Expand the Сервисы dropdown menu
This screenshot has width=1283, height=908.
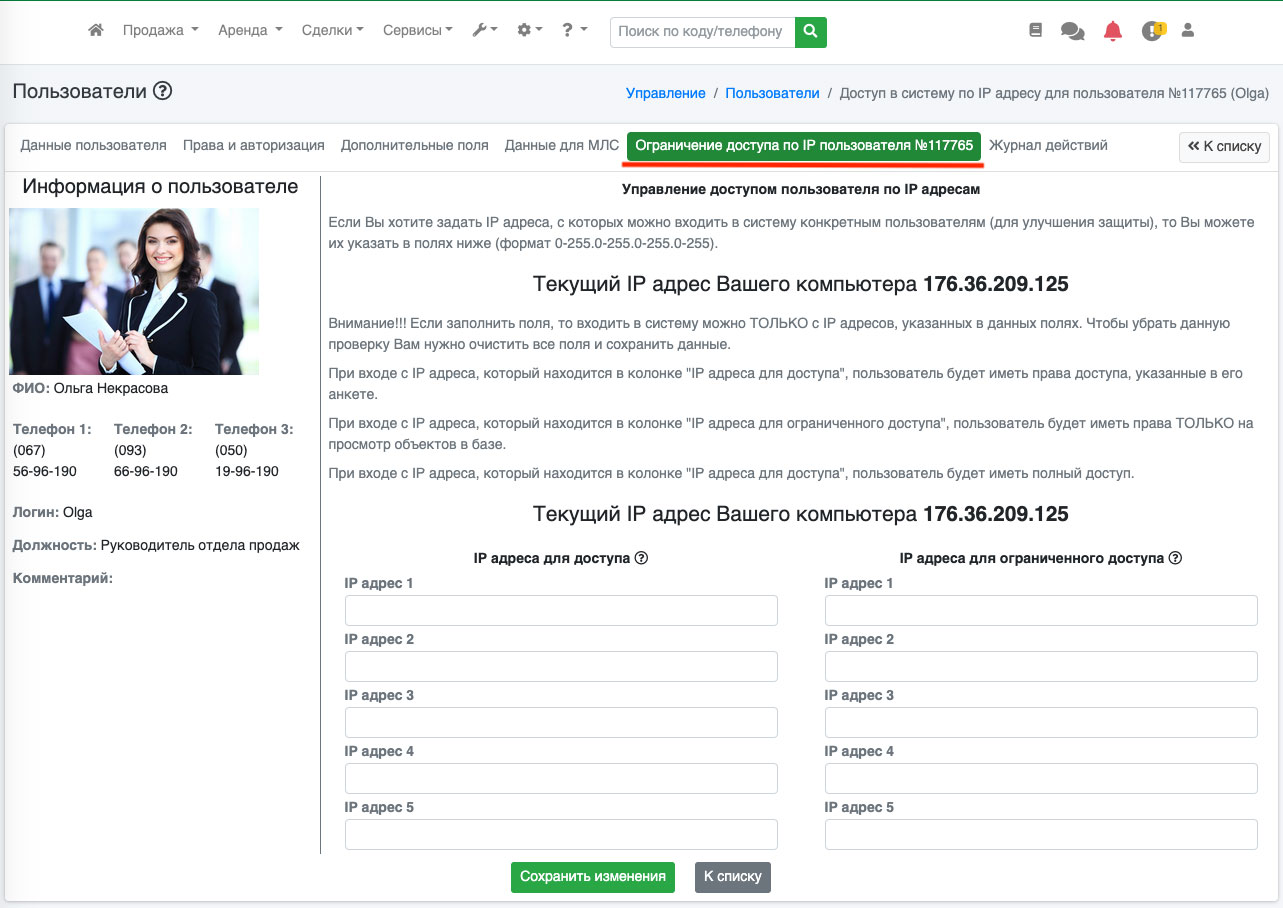[418, 31]
